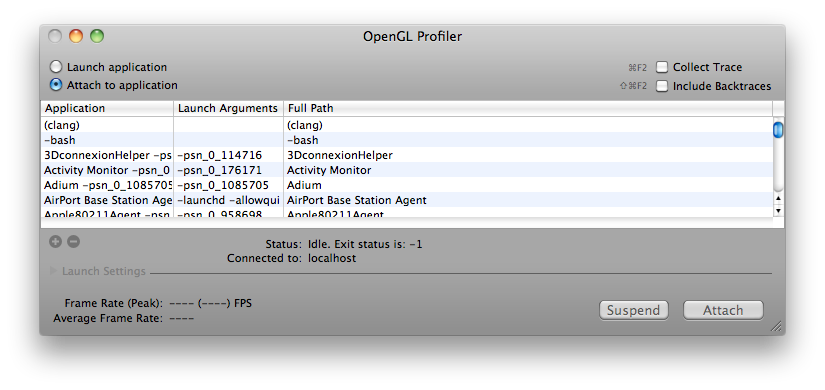Click the Full Path column header
This screenshot has height=390, width=825.
(x=528, y=108)
